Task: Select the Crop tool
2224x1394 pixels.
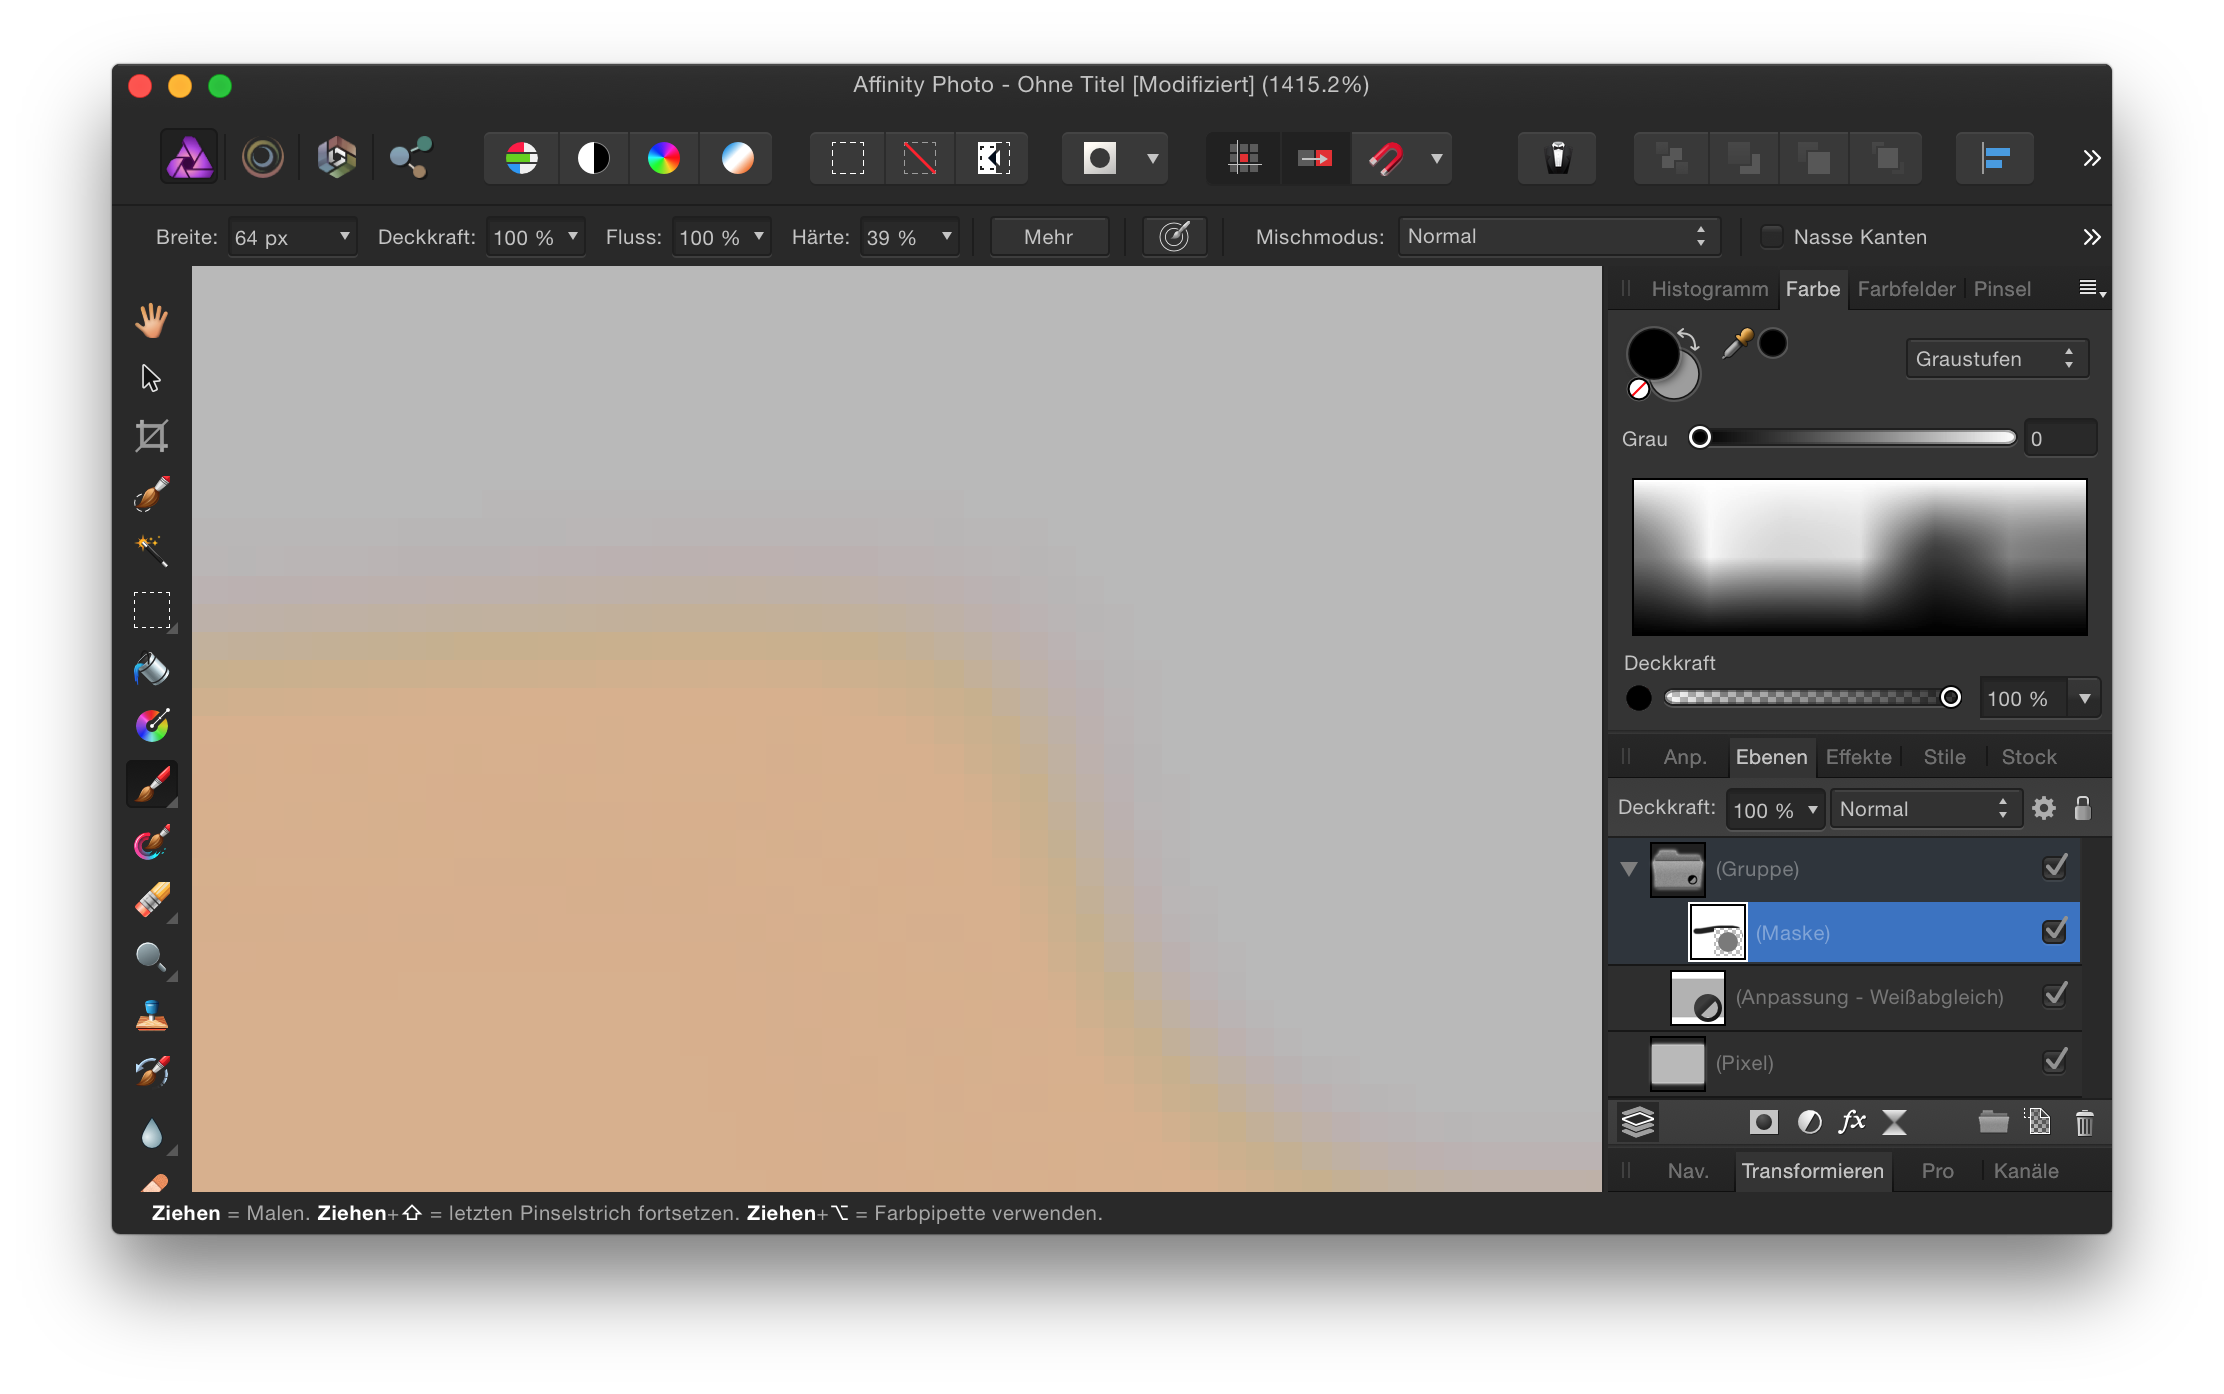Action: click(152, 436)
